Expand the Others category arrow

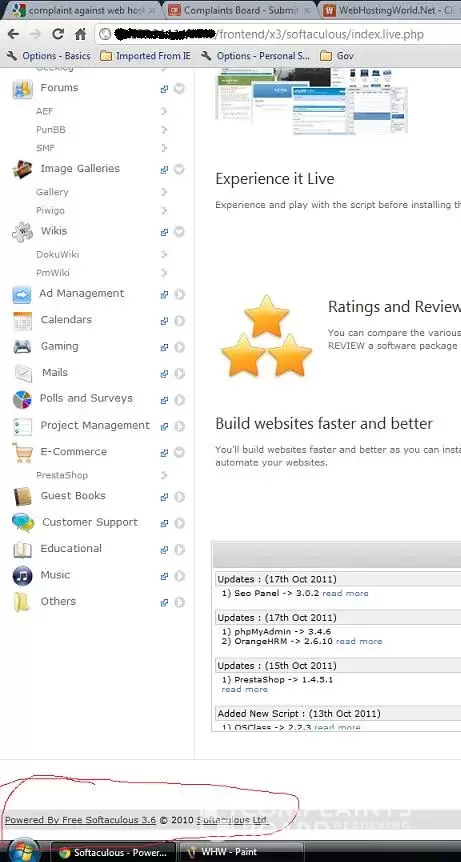coord(179,603)
